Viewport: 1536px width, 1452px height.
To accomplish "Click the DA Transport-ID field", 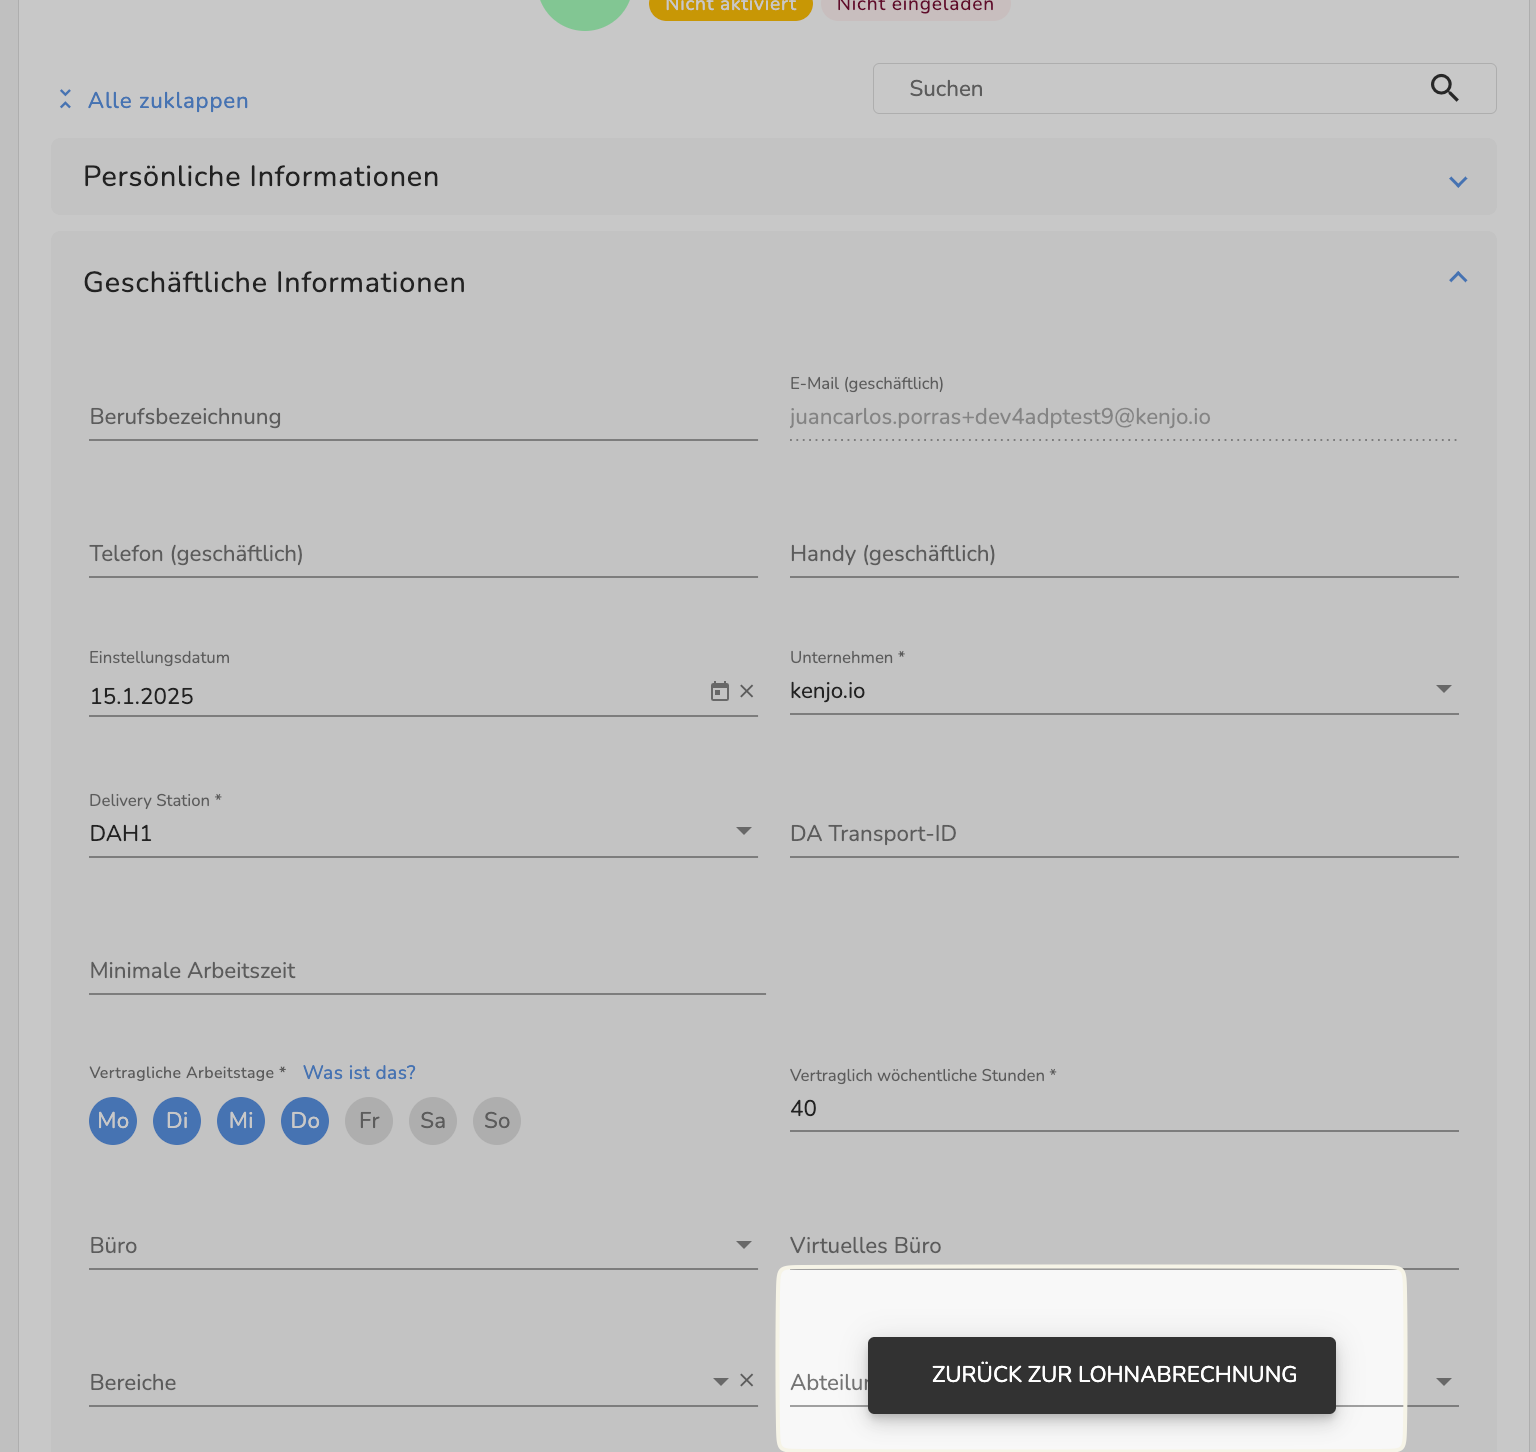I will tap(1124, 834).
